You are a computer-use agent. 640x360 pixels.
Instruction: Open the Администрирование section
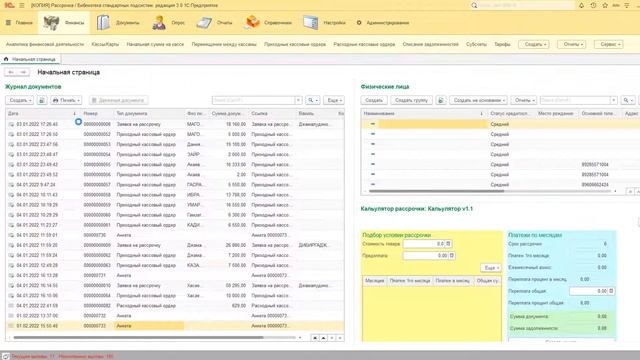383,23
